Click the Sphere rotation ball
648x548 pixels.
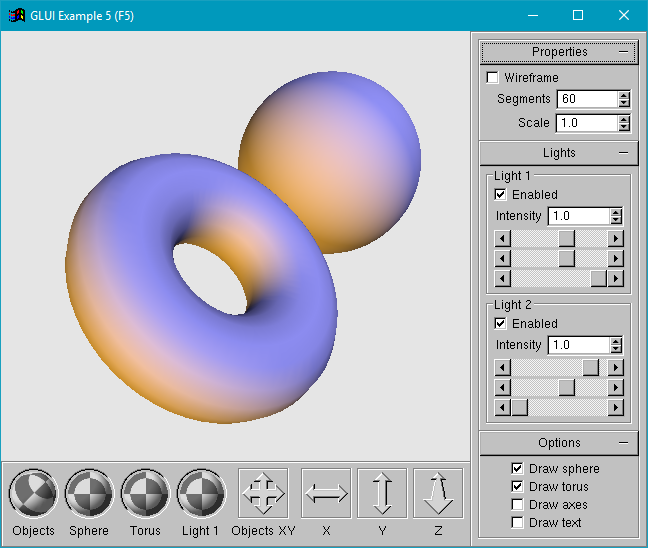[89, 493]
